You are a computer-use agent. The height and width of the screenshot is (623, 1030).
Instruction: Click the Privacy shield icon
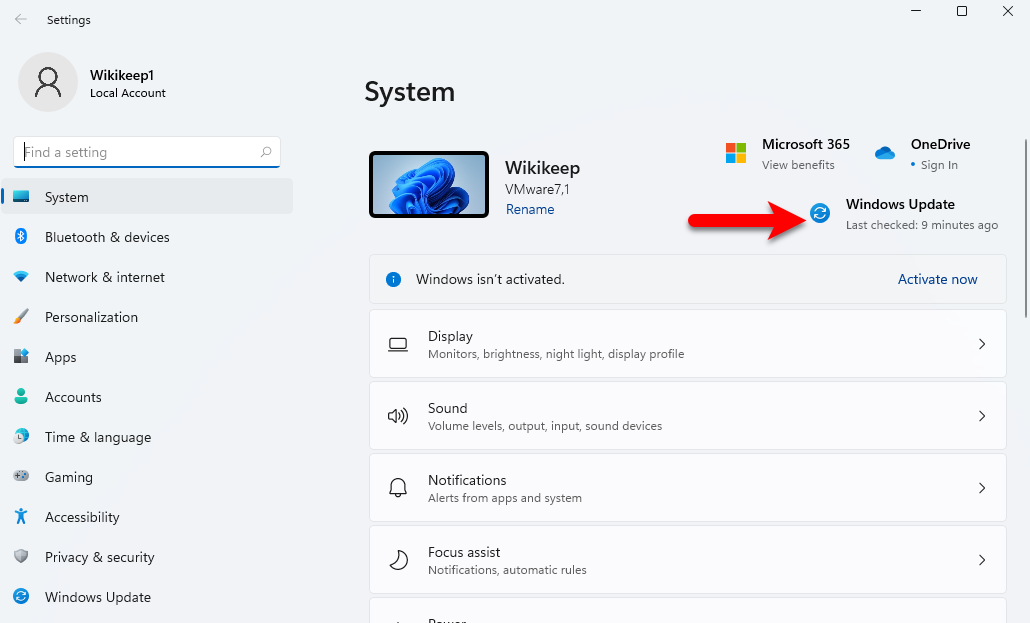coord(21,557)
